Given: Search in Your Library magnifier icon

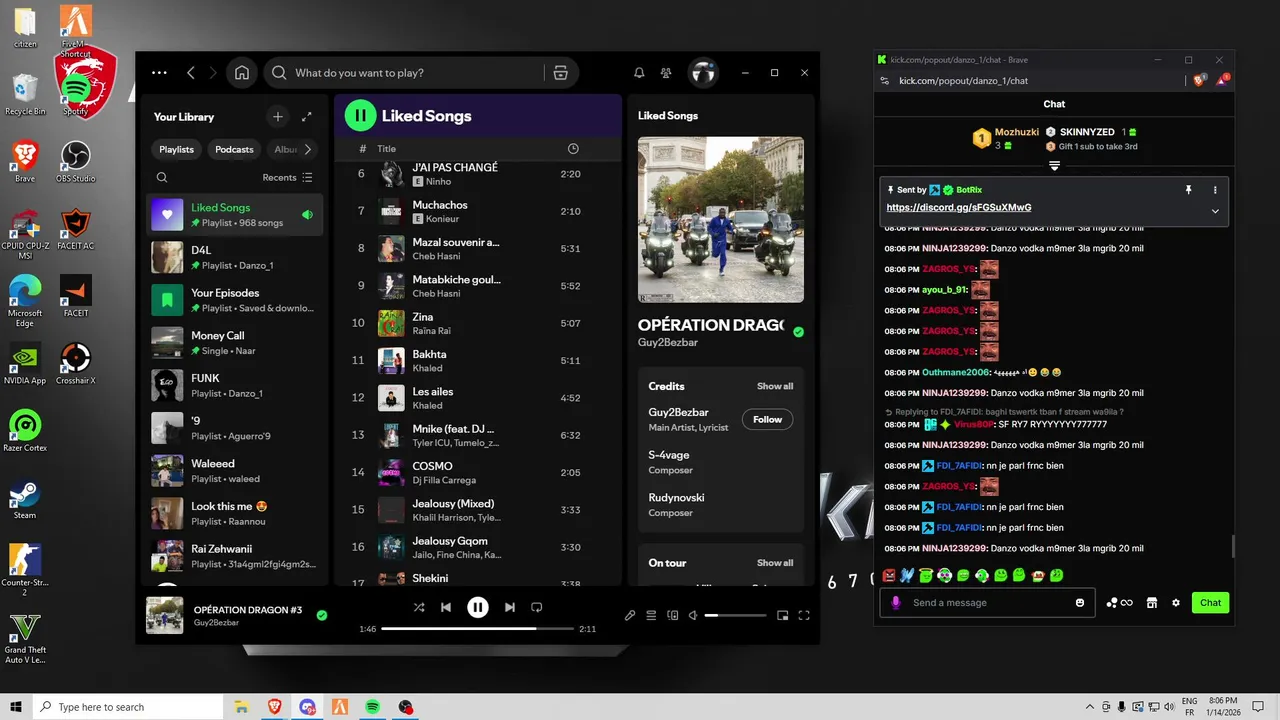Looking at the screenshot, I should point(162,177).
